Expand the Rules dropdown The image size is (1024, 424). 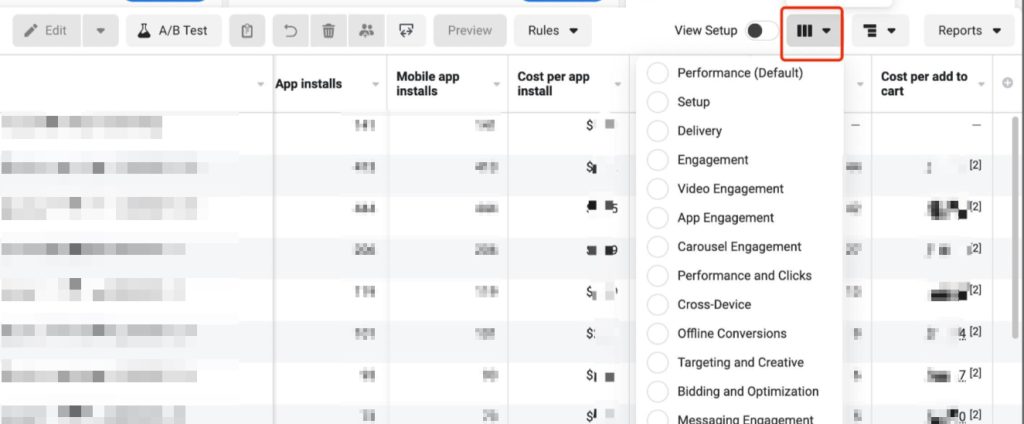pyautogui.click(x=552, y=31)
